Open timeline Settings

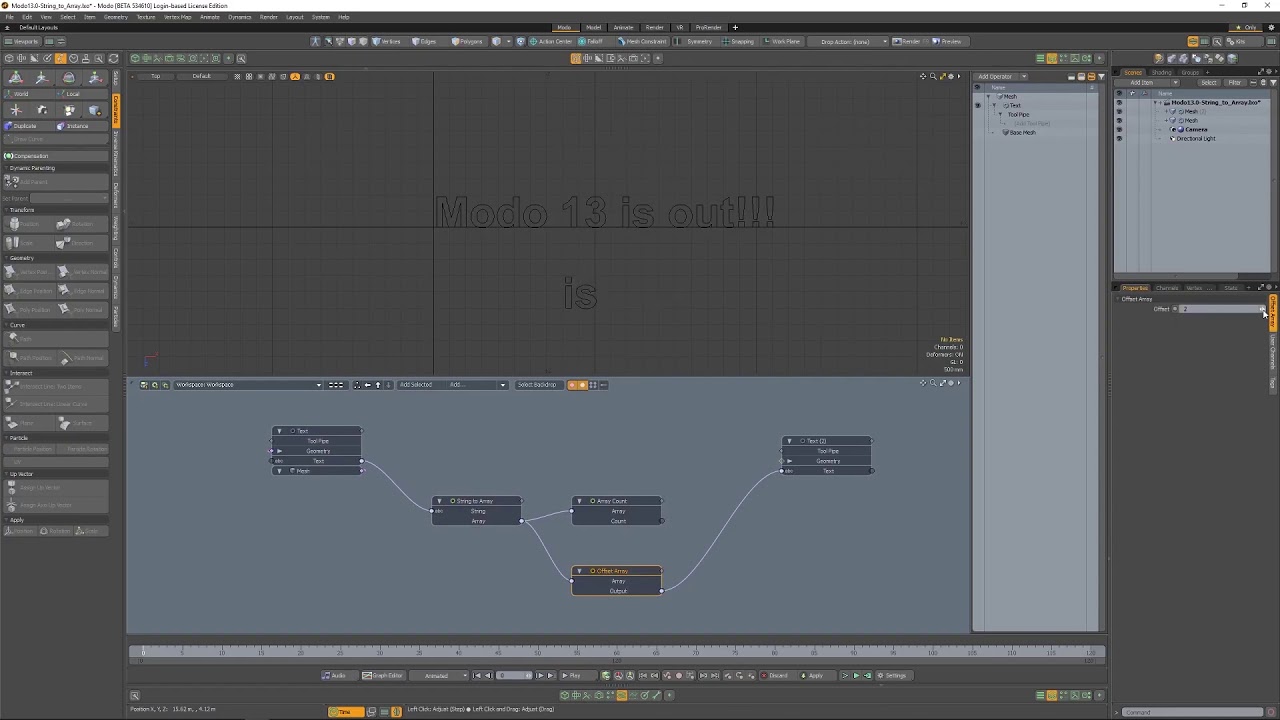(x=892, y=676)
